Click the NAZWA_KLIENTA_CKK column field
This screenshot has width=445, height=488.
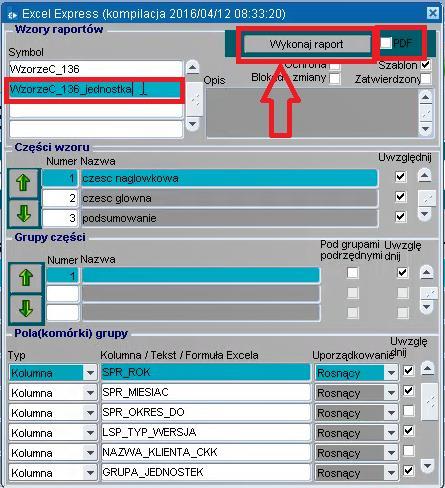click(206, 452)
